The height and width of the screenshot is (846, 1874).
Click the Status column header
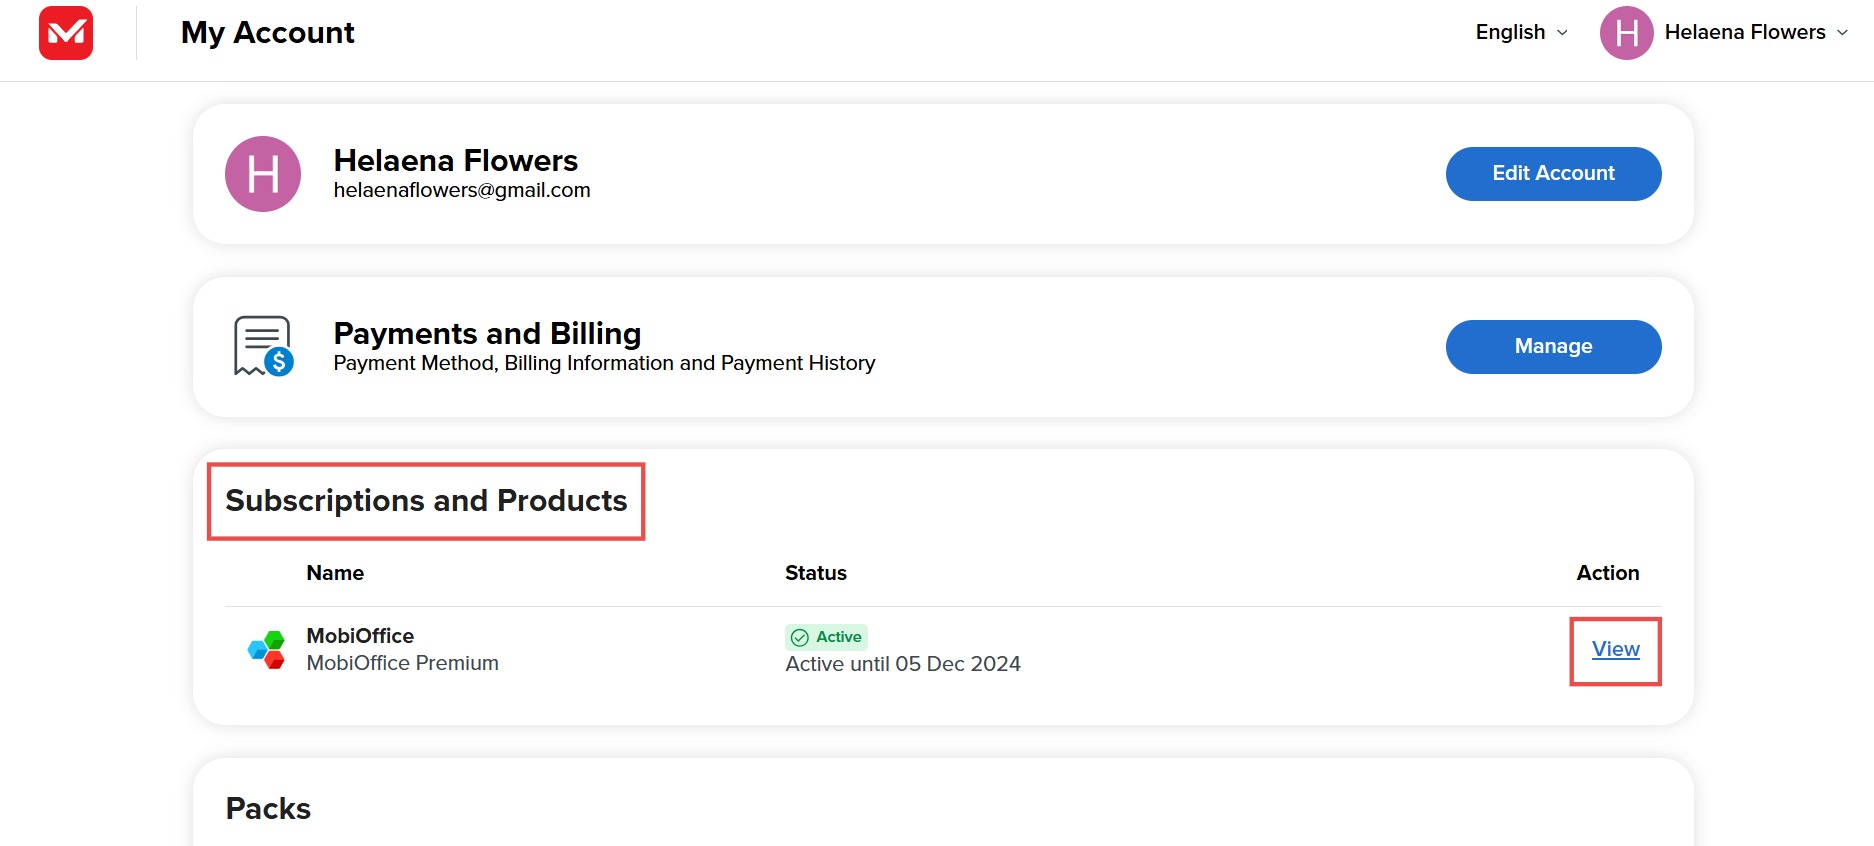[x=815, y=573]
